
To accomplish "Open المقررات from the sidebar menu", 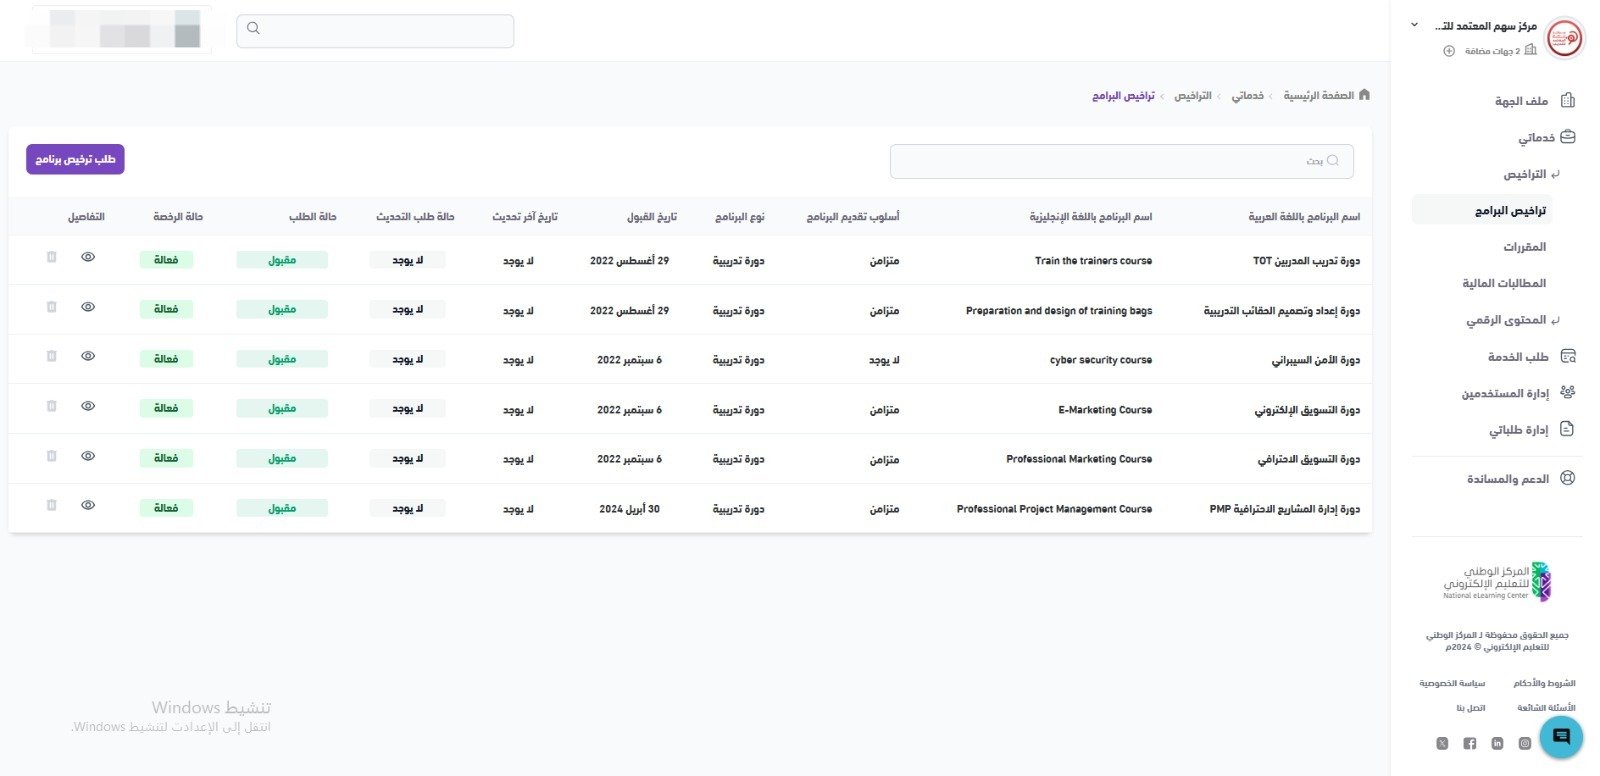I will 1524,247.
